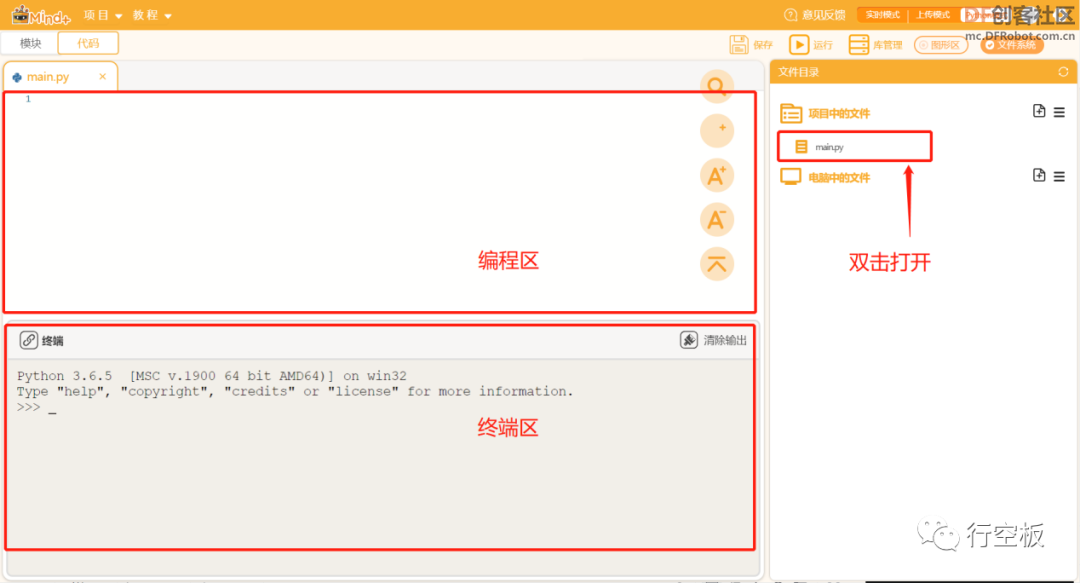
Task: Click the jump-to-top arrow icon in editor
Action: click(x=717, y=264)
